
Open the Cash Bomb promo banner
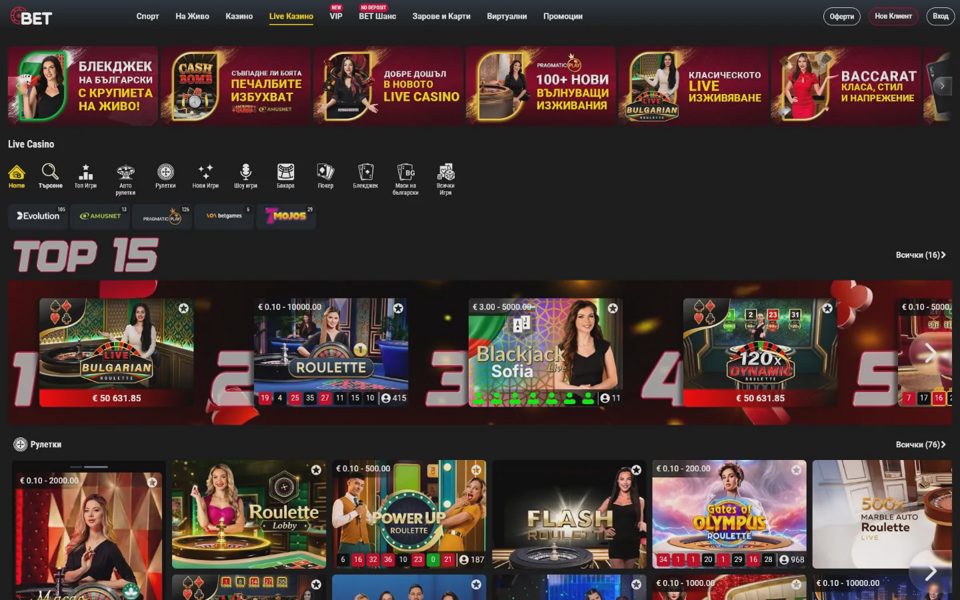click(236, 86)
